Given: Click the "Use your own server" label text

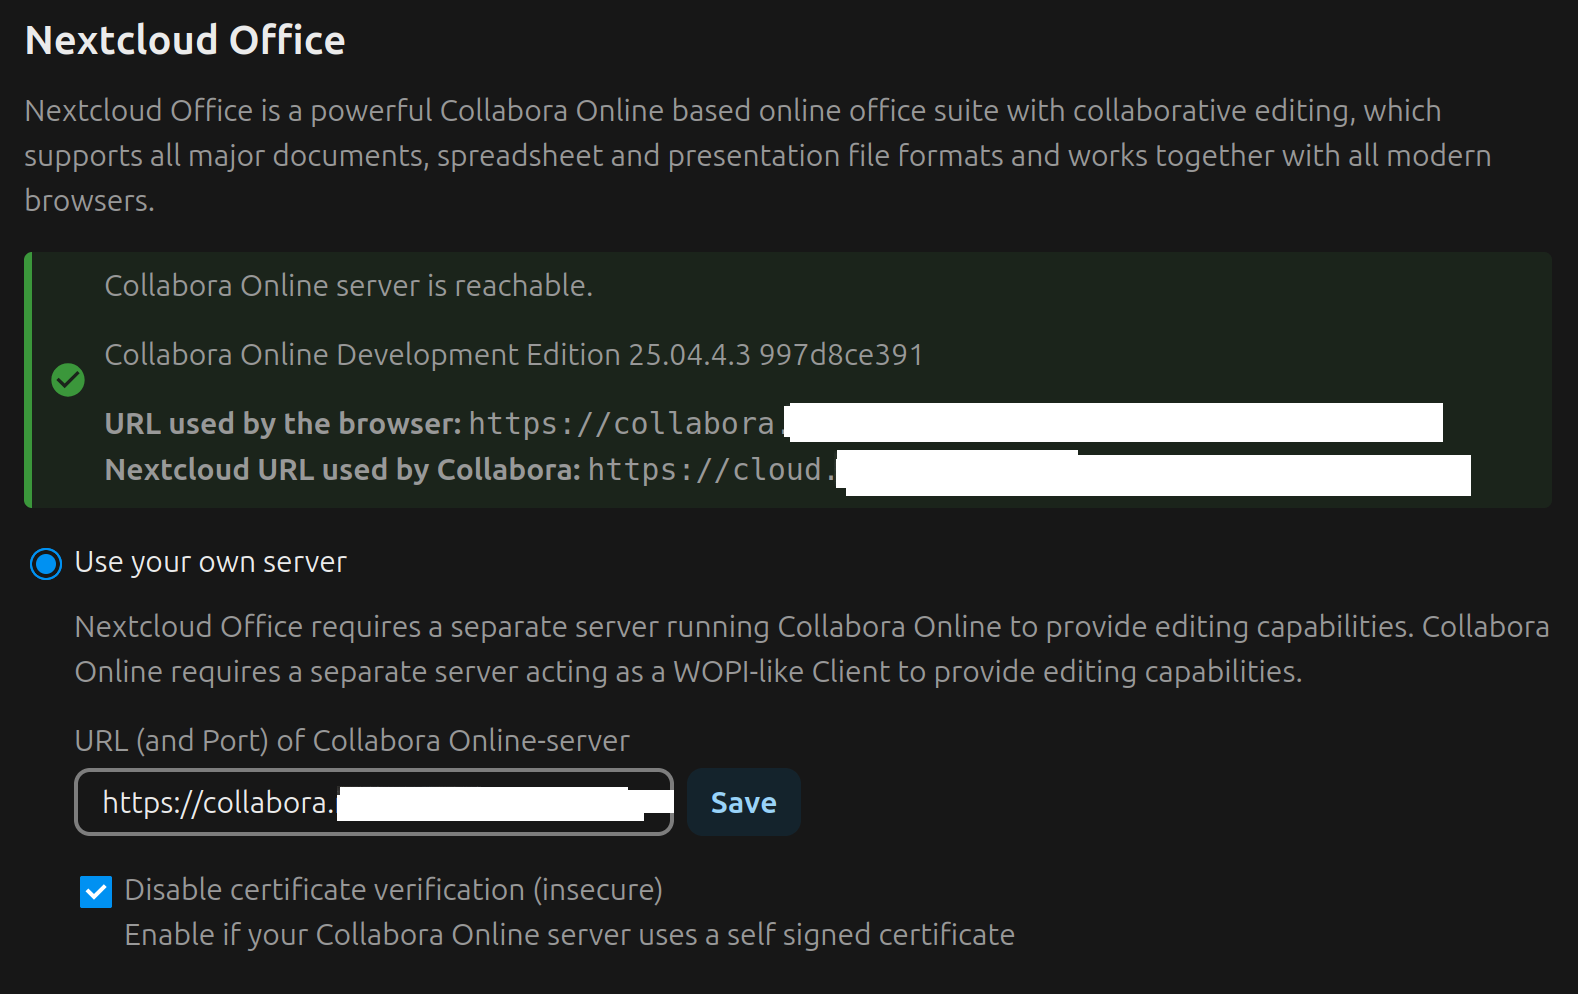Looking at the screenshot, I should [x=210, y=563].
